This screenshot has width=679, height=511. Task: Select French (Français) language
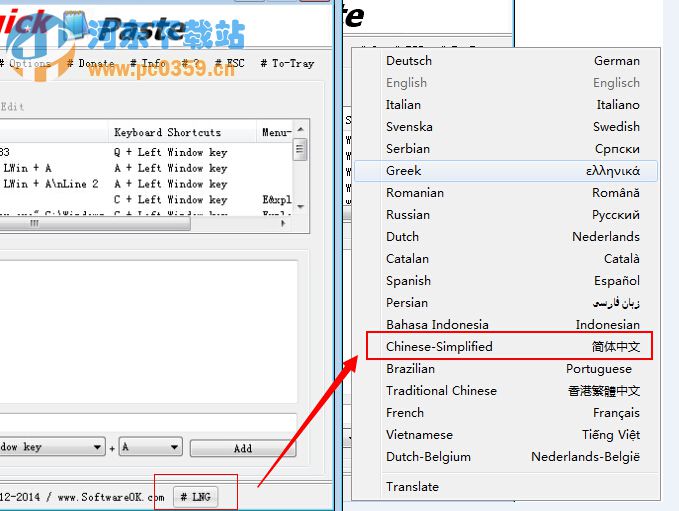tap(506, 413)
